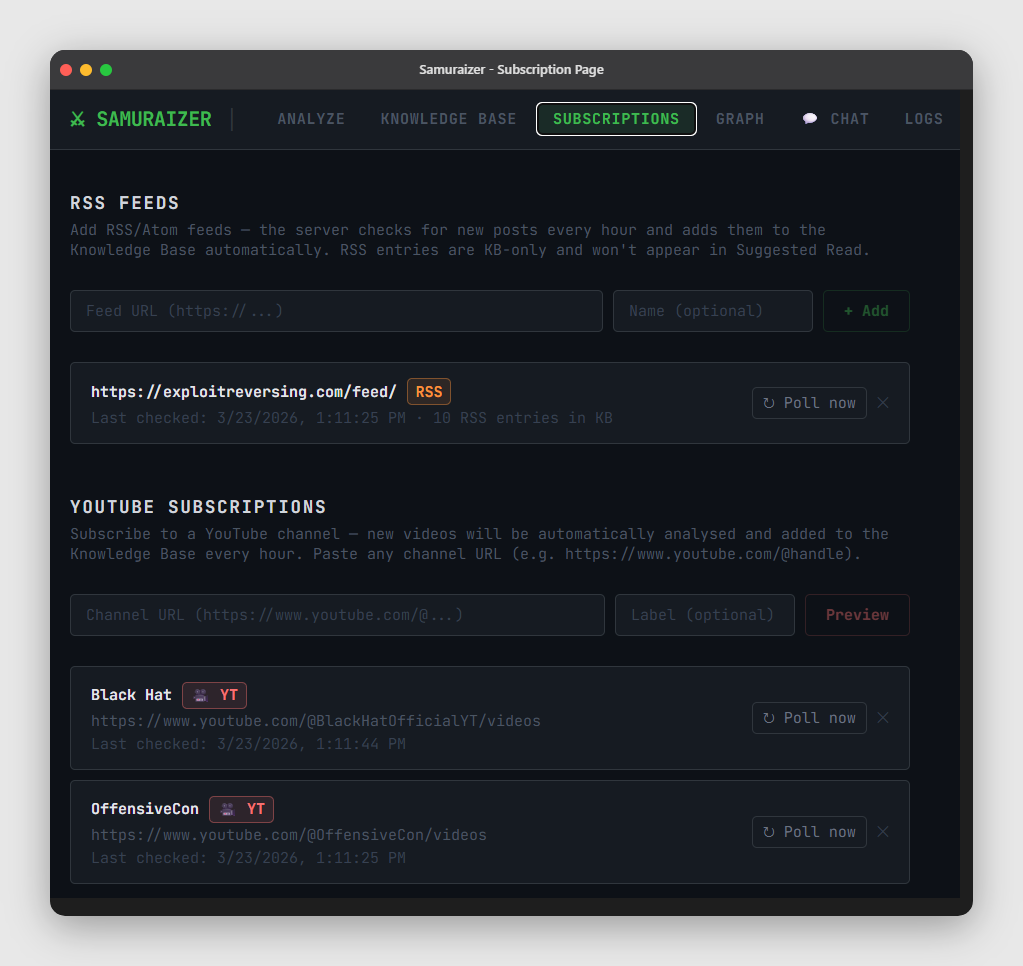Click the orange RSS badge

[429, 392]
